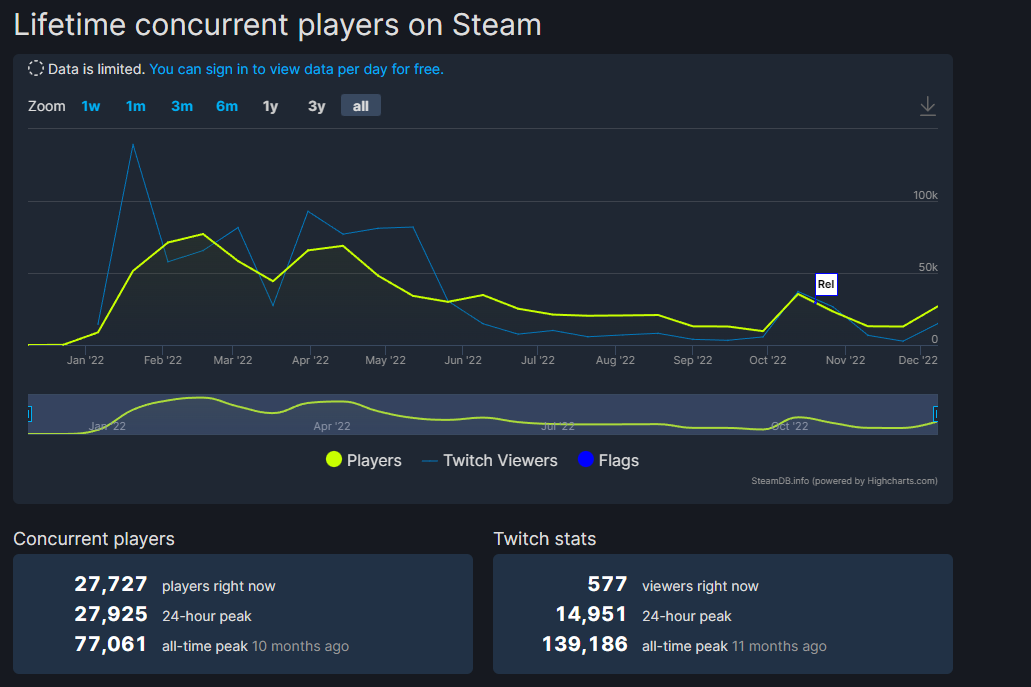Click the 77,061 all-time peak value
The height and width of the screenshot is (687, 1031).
(110, 644)
